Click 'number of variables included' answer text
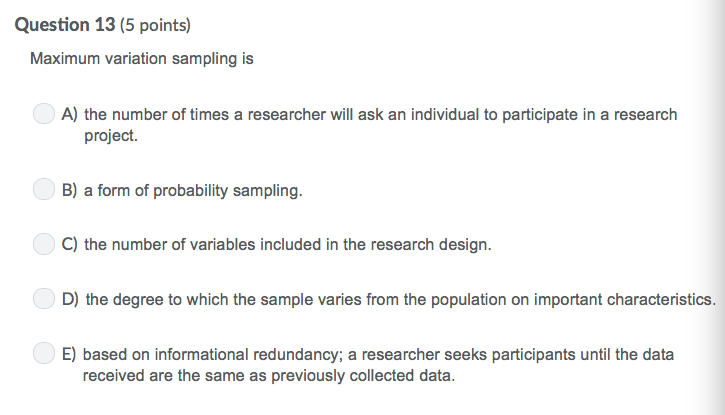The width and height of the screenshot is (725, 415). point(288,244)
